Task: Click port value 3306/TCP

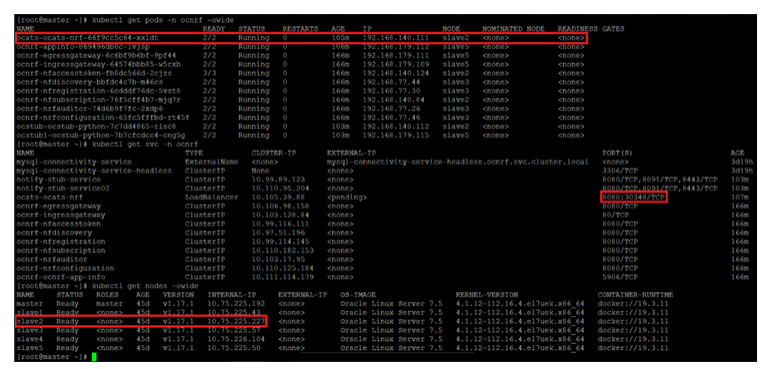Action: click(x=619, y=170)
